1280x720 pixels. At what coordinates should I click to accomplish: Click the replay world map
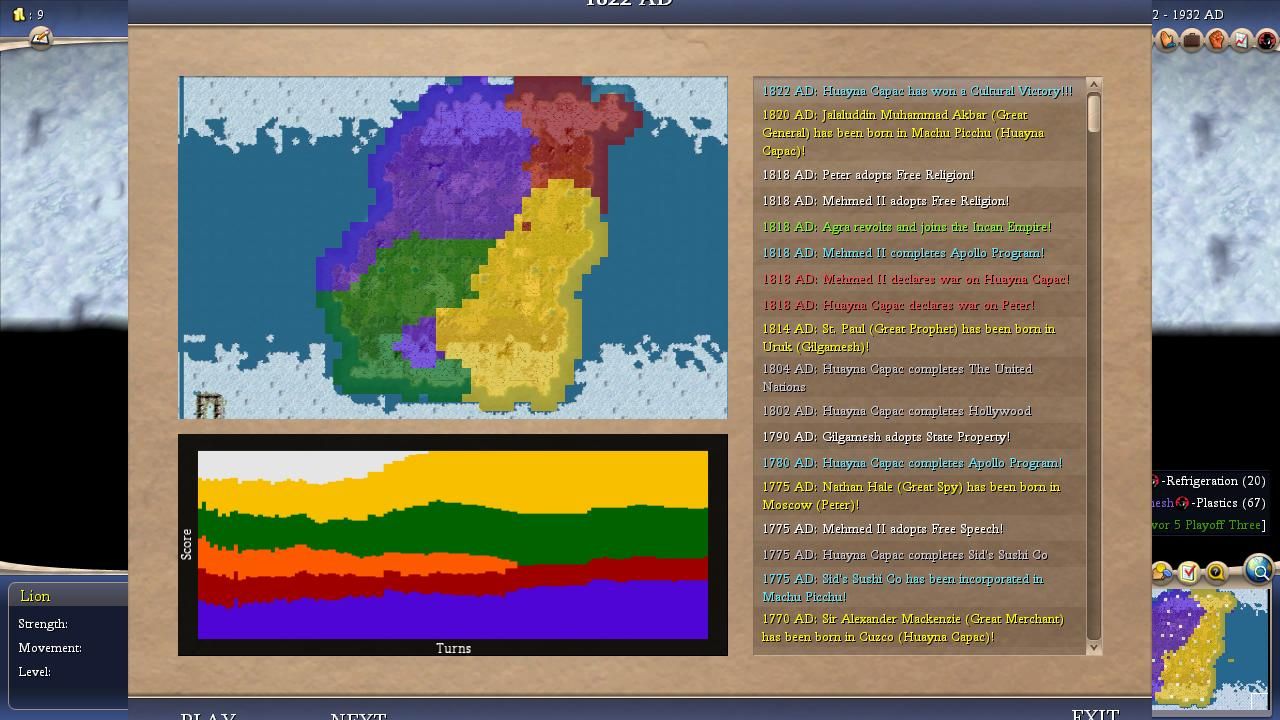[453, 247]
